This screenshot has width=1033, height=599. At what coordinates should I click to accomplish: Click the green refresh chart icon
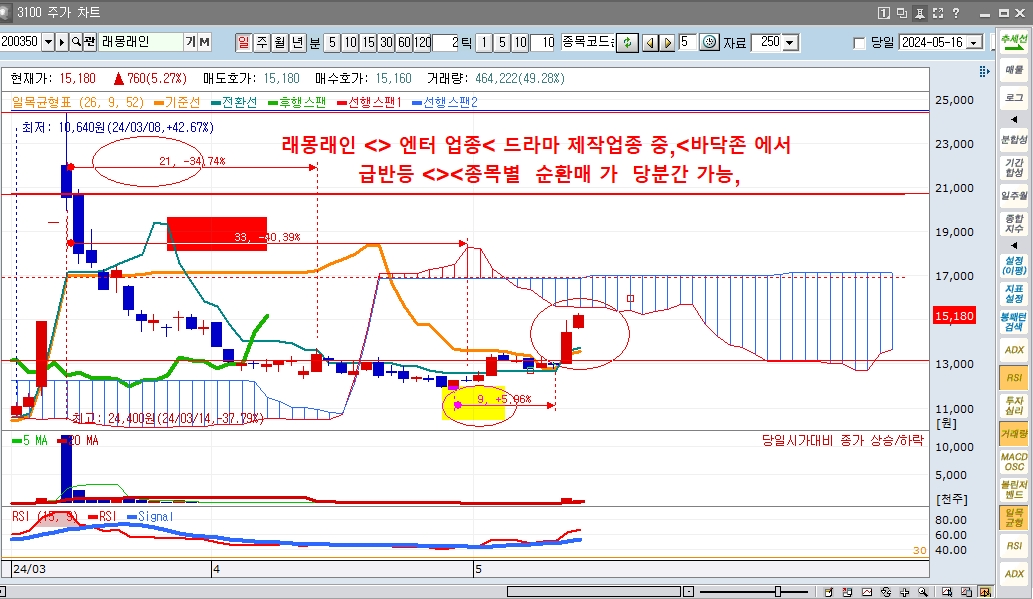627,42
